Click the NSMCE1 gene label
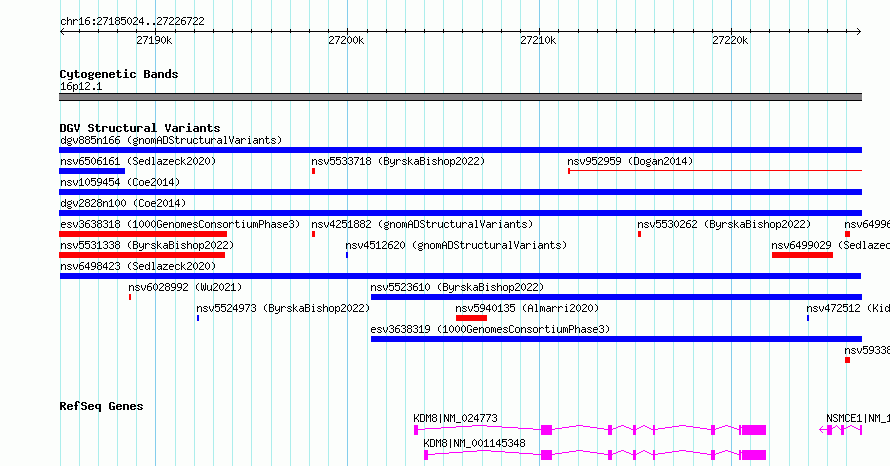This screenshot has height=466, width=890. pos(858,418)
